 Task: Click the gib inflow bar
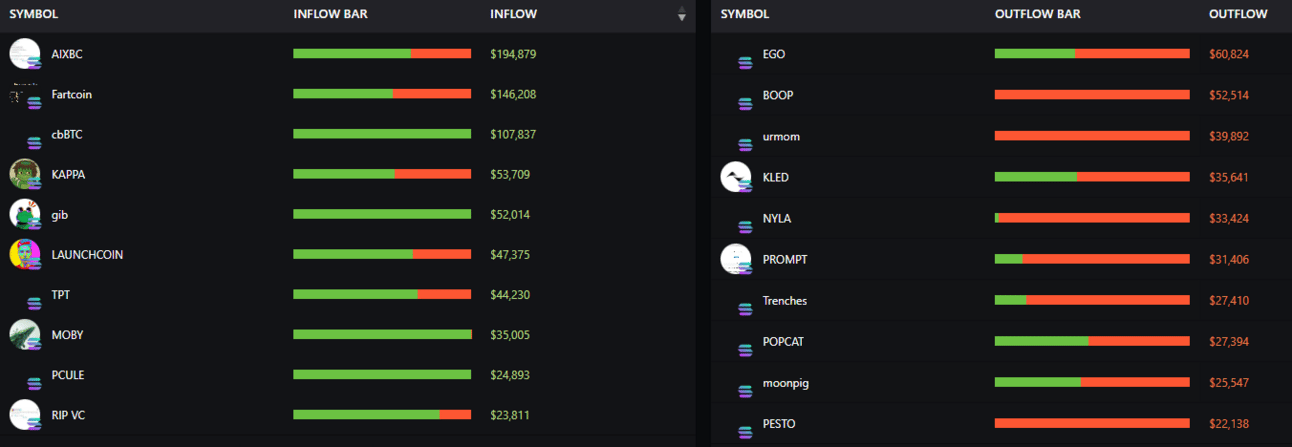pyautogui.click(x=382, y=214)
